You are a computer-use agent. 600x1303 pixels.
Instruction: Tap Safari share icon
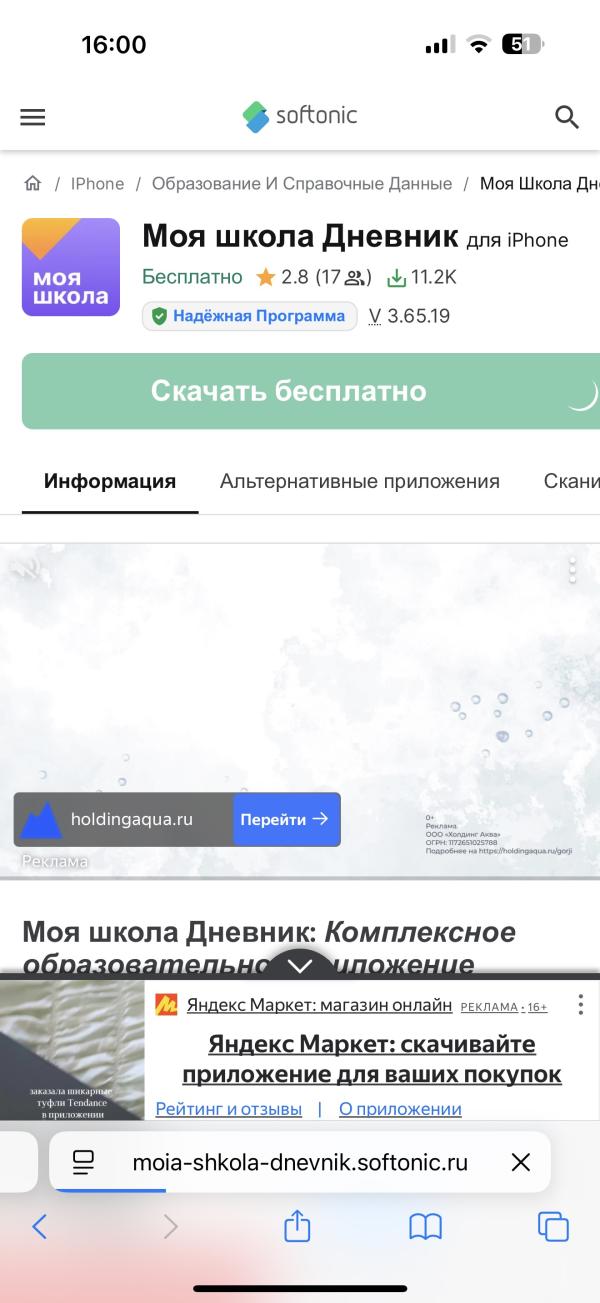[297, 1226]
